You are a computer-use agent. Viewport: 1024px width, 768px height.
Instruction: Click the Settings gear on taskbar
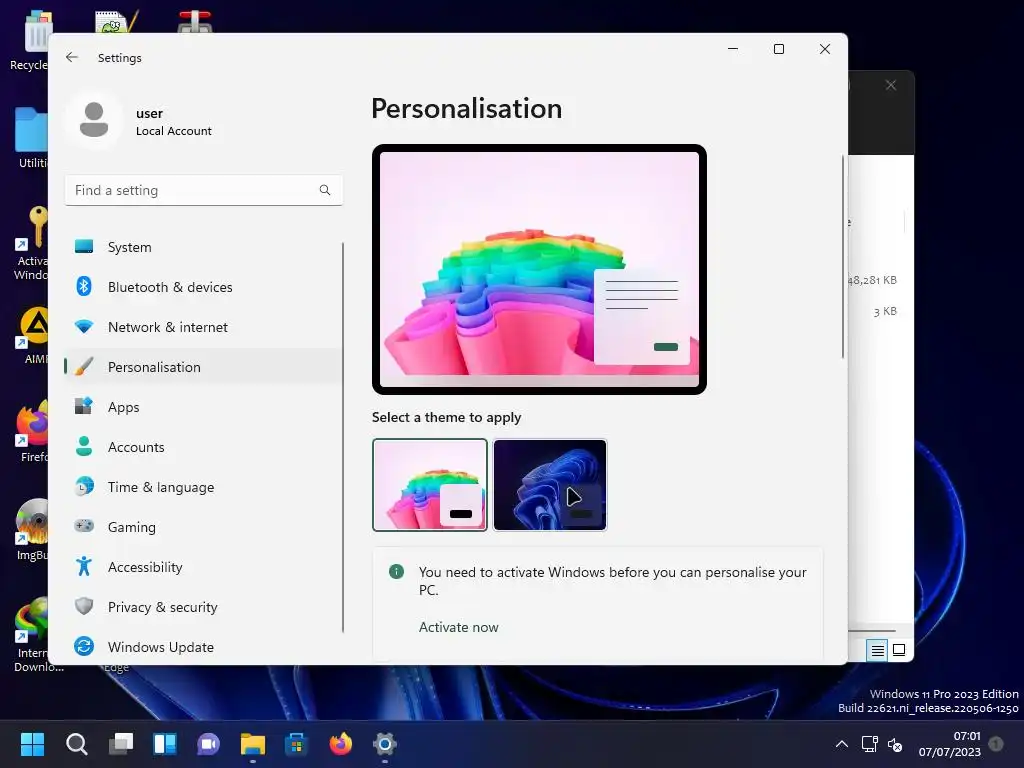(x=385, y=744)
